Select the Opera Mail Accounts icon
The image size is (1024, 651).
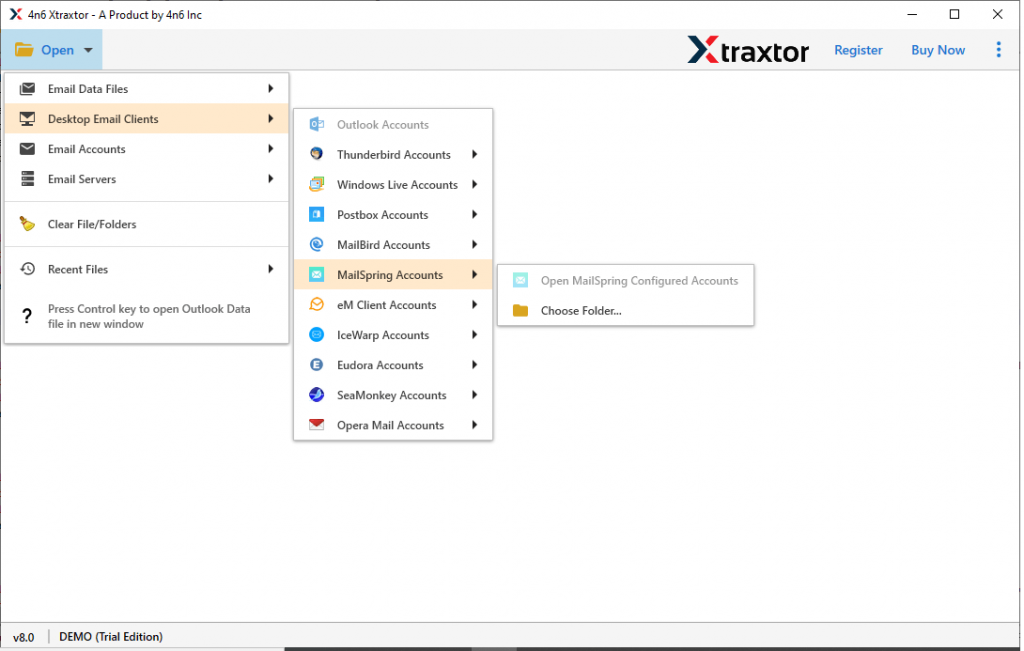coord(319,424)
